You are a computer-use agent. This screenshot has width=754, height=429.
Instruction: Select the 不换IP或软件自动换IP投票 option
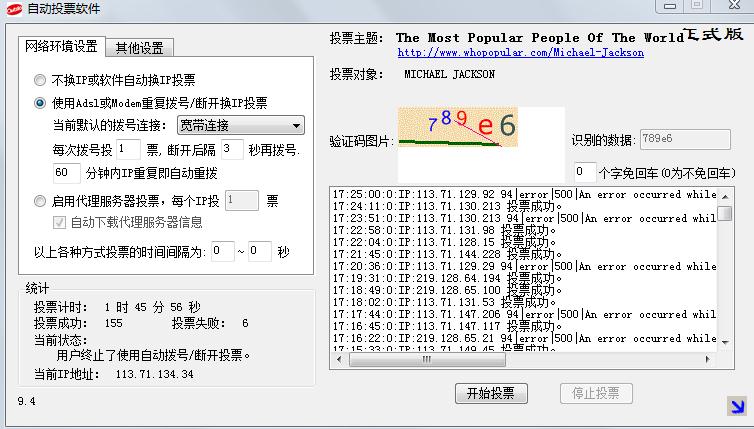[x=40, y=80]
